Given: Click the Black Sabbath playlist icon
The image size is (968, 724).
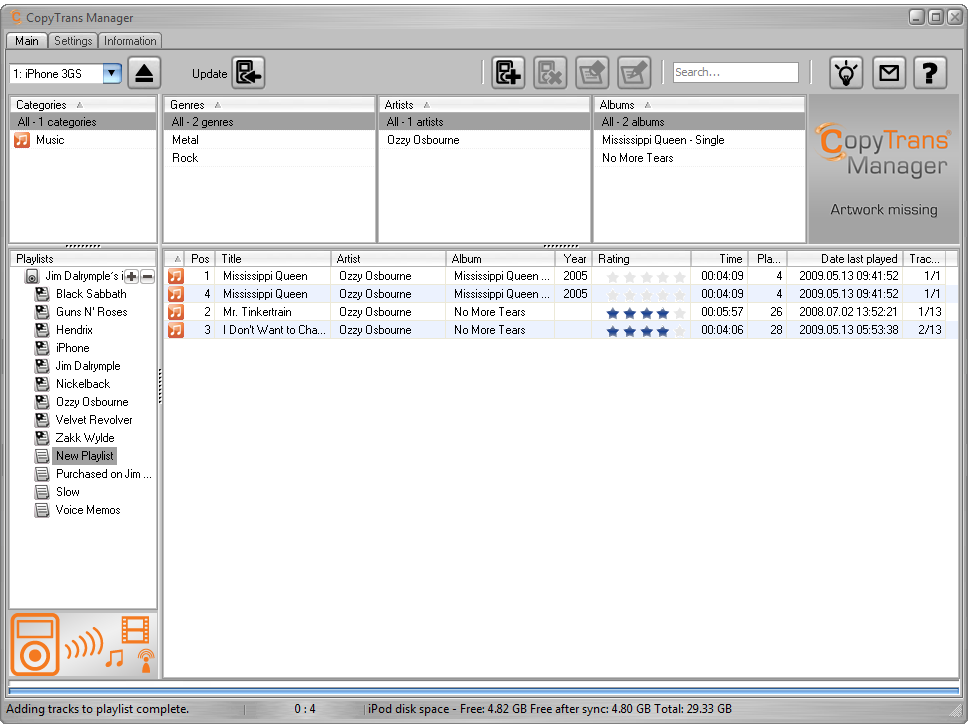Looking at the screenshot, I should (42, 294).
